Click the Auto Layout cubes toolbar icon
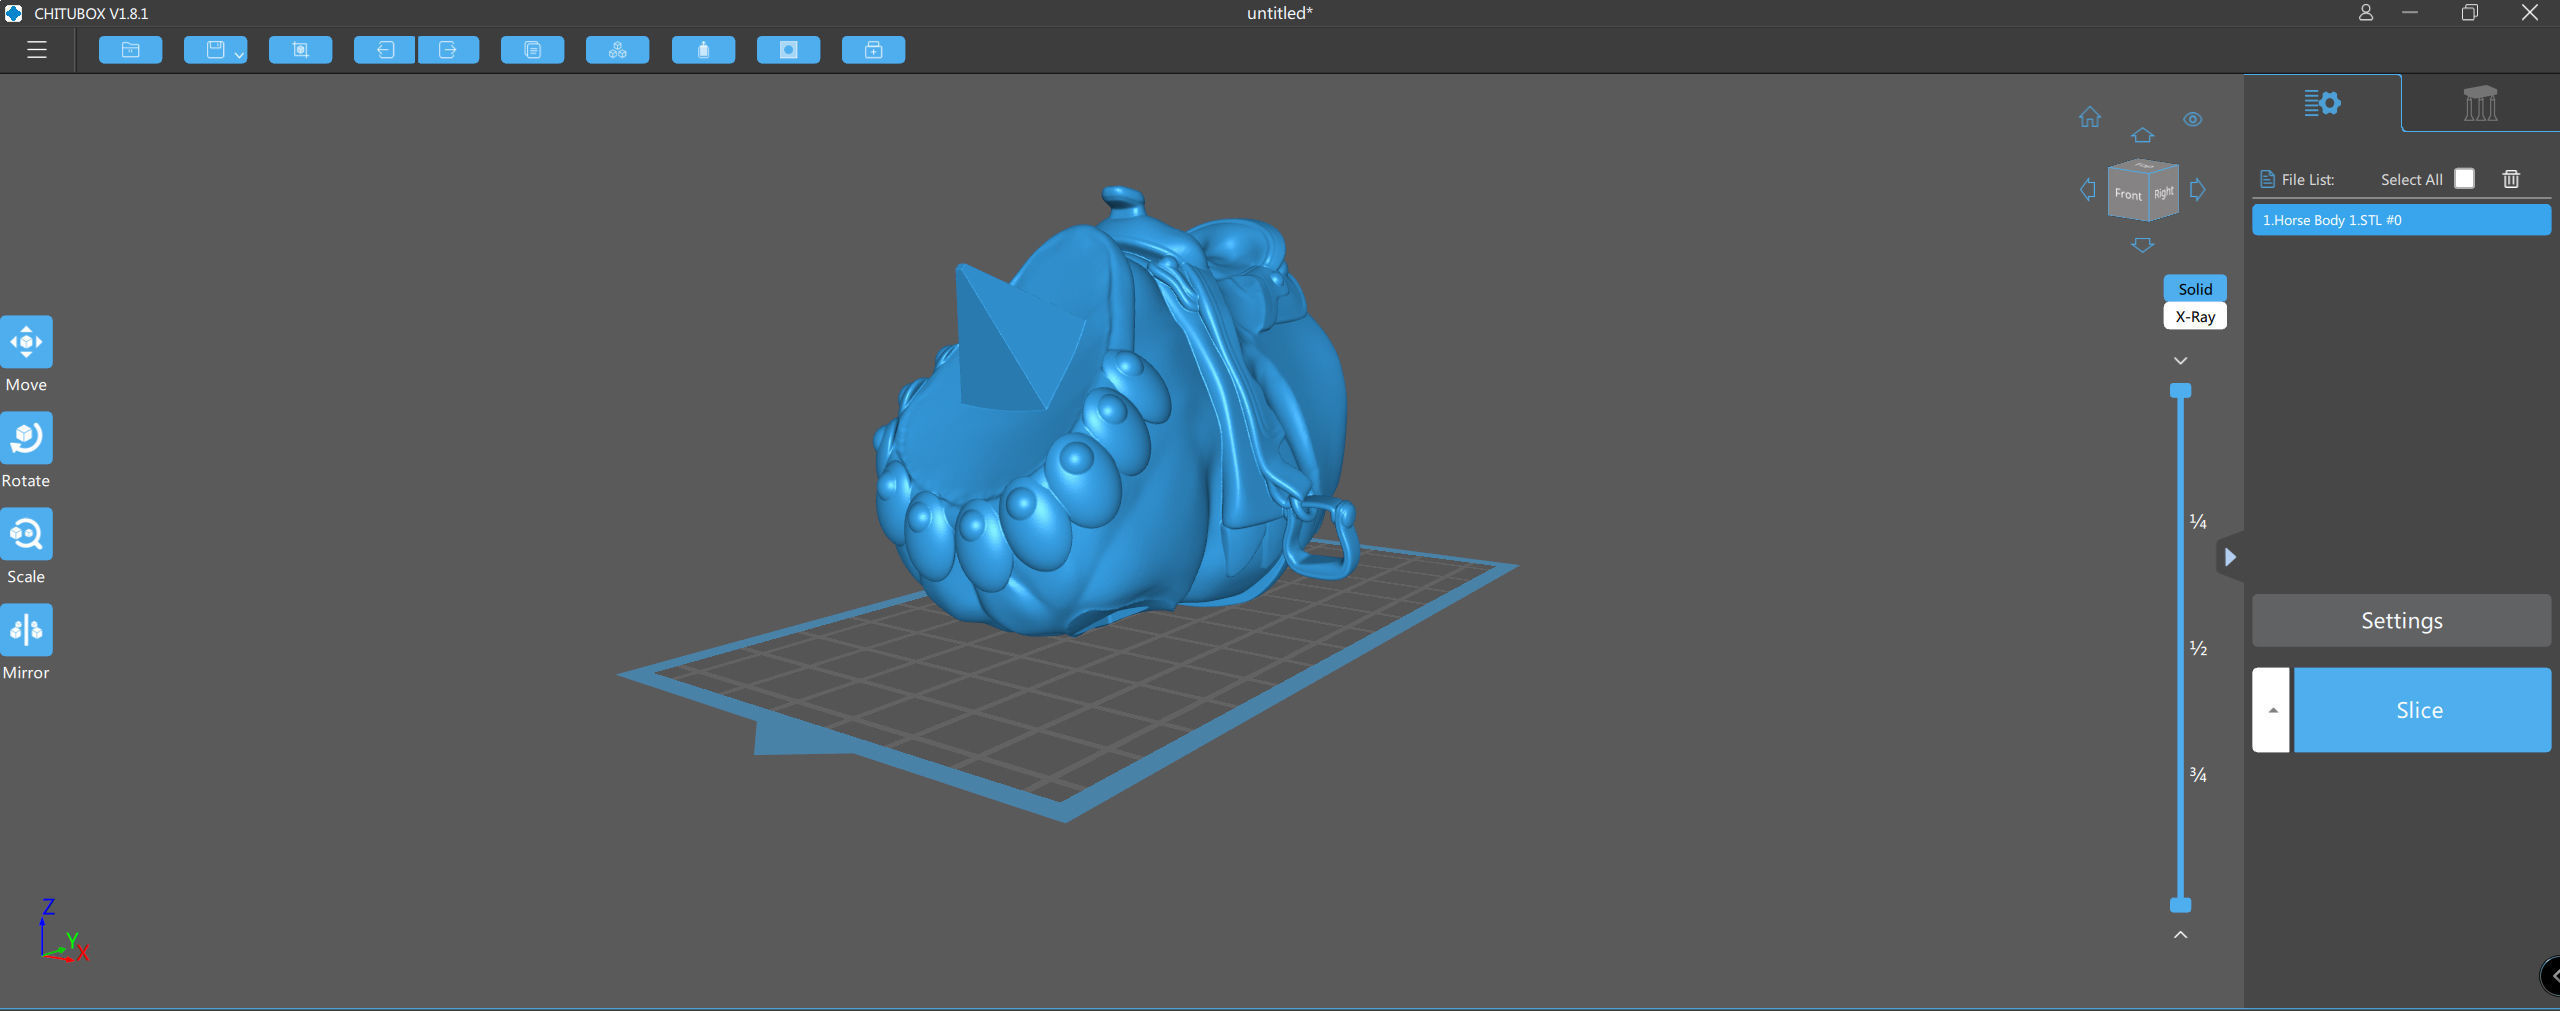This screenshot has width=2560, height=1011. (617, 50)
